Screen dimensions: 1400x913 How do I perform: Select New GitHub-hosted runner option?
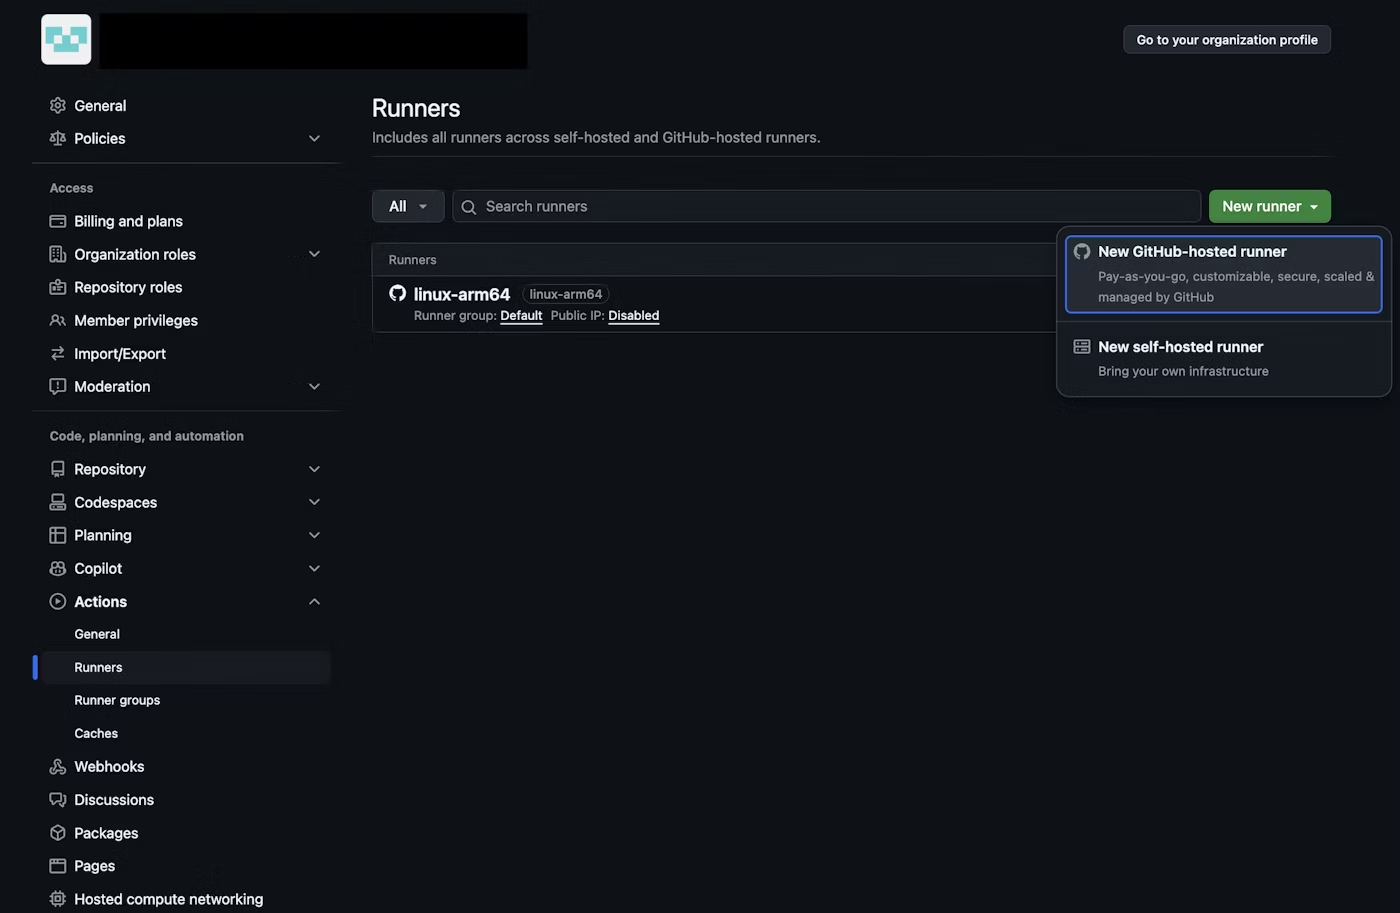pos(1223,274)
